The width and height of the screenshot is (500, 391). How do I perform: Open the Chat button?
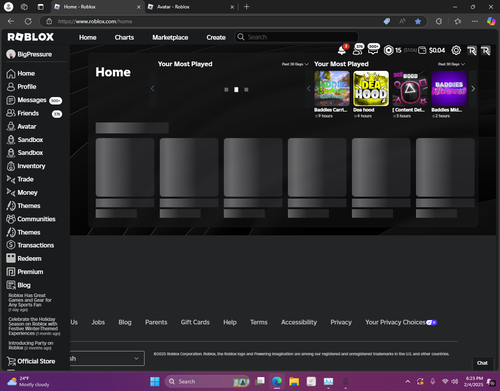point(482,363)
